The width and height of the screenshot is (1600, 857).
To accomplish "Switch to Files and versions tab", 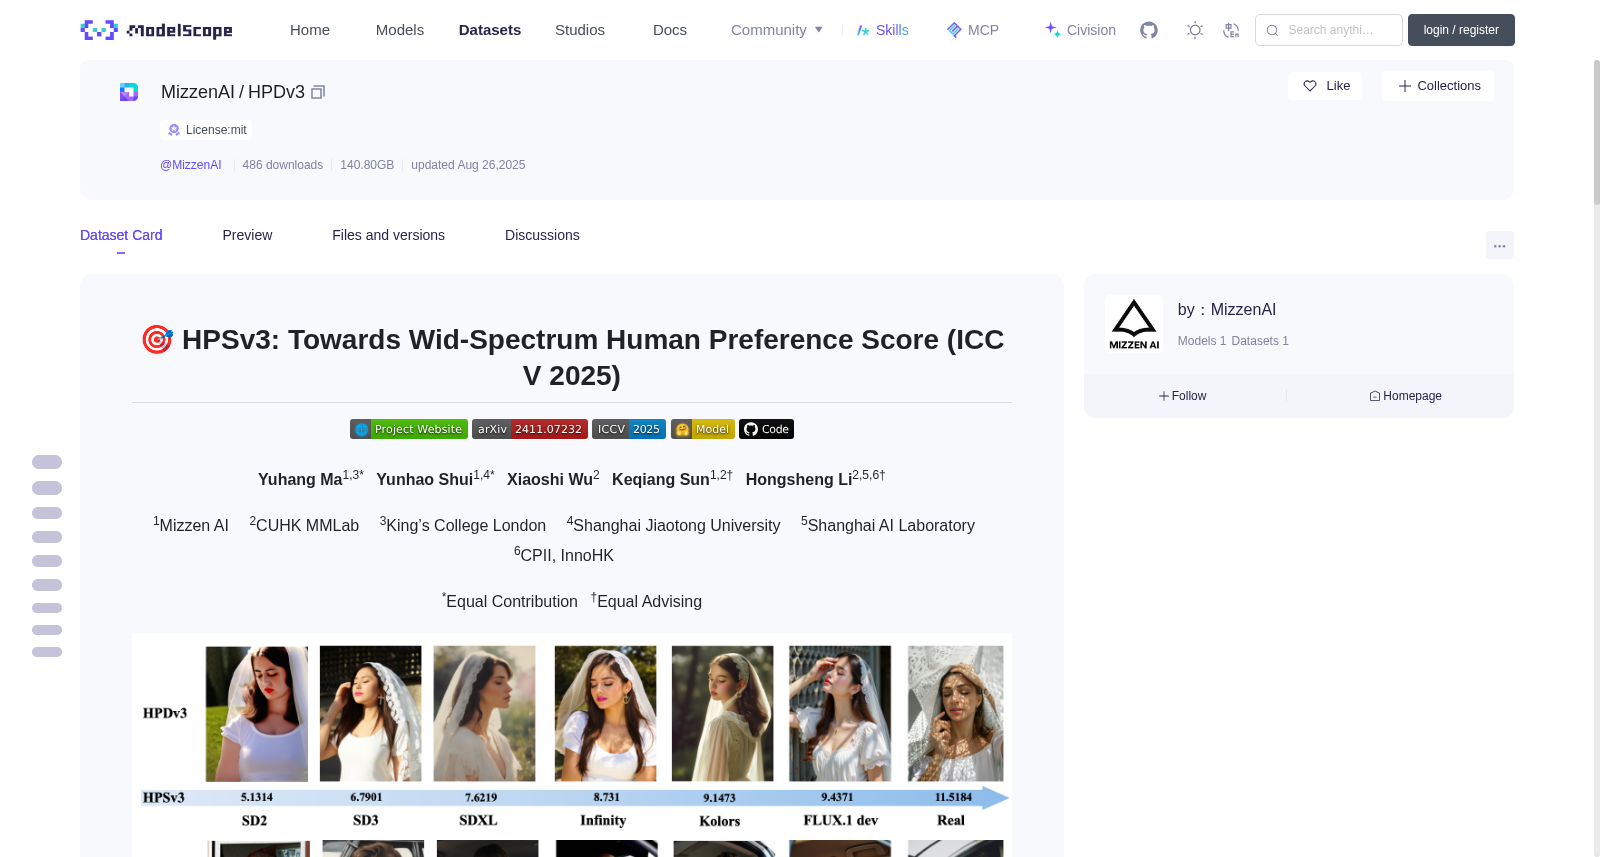I will (388, 235).
